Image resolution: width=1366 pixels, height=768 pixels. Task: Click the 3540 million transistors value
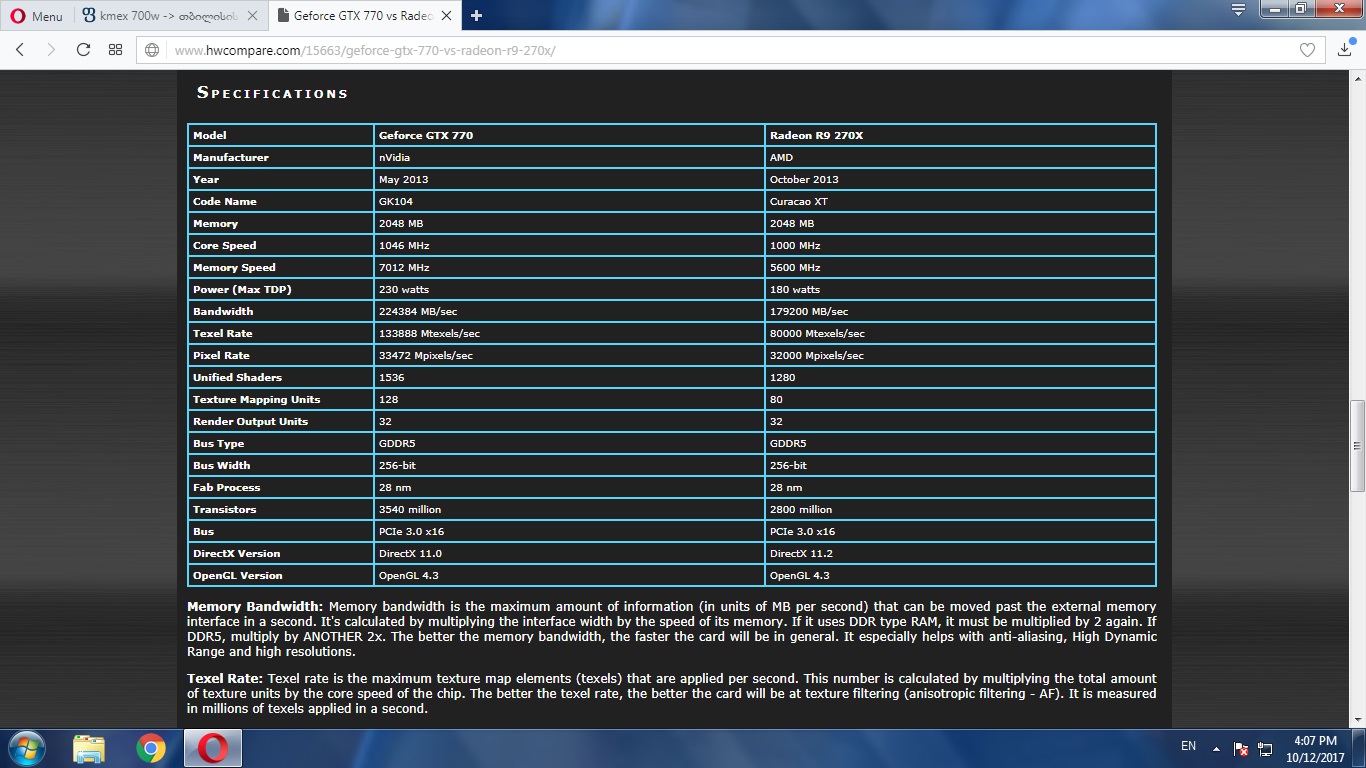410,509
